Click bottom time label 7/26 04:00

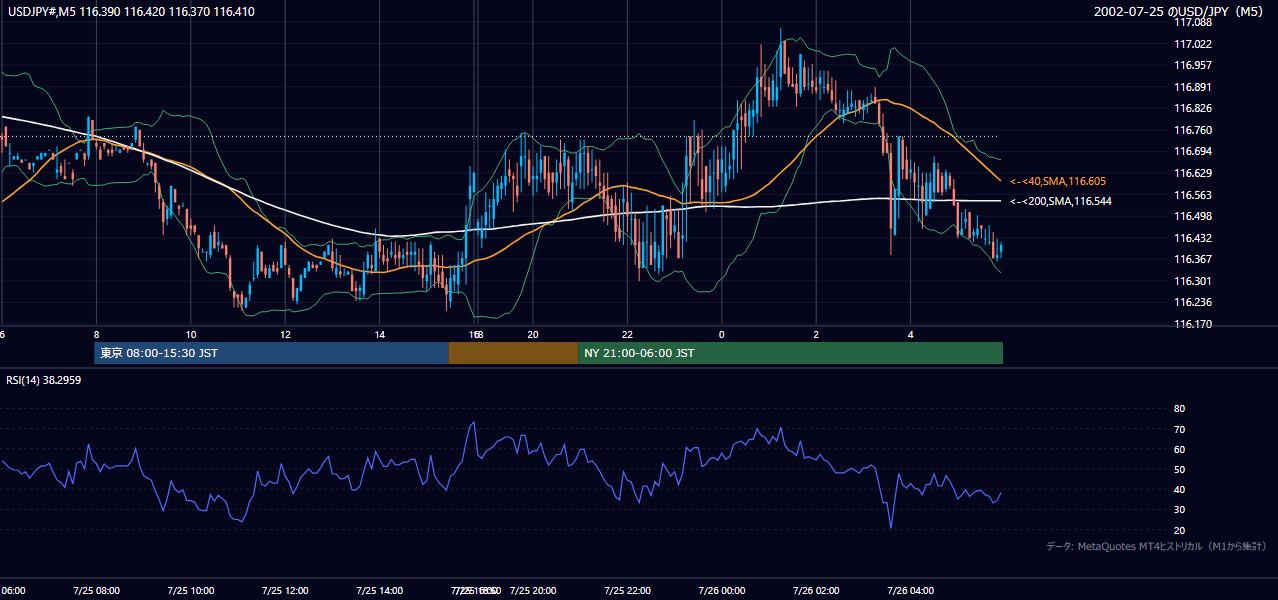coord(910,590)
